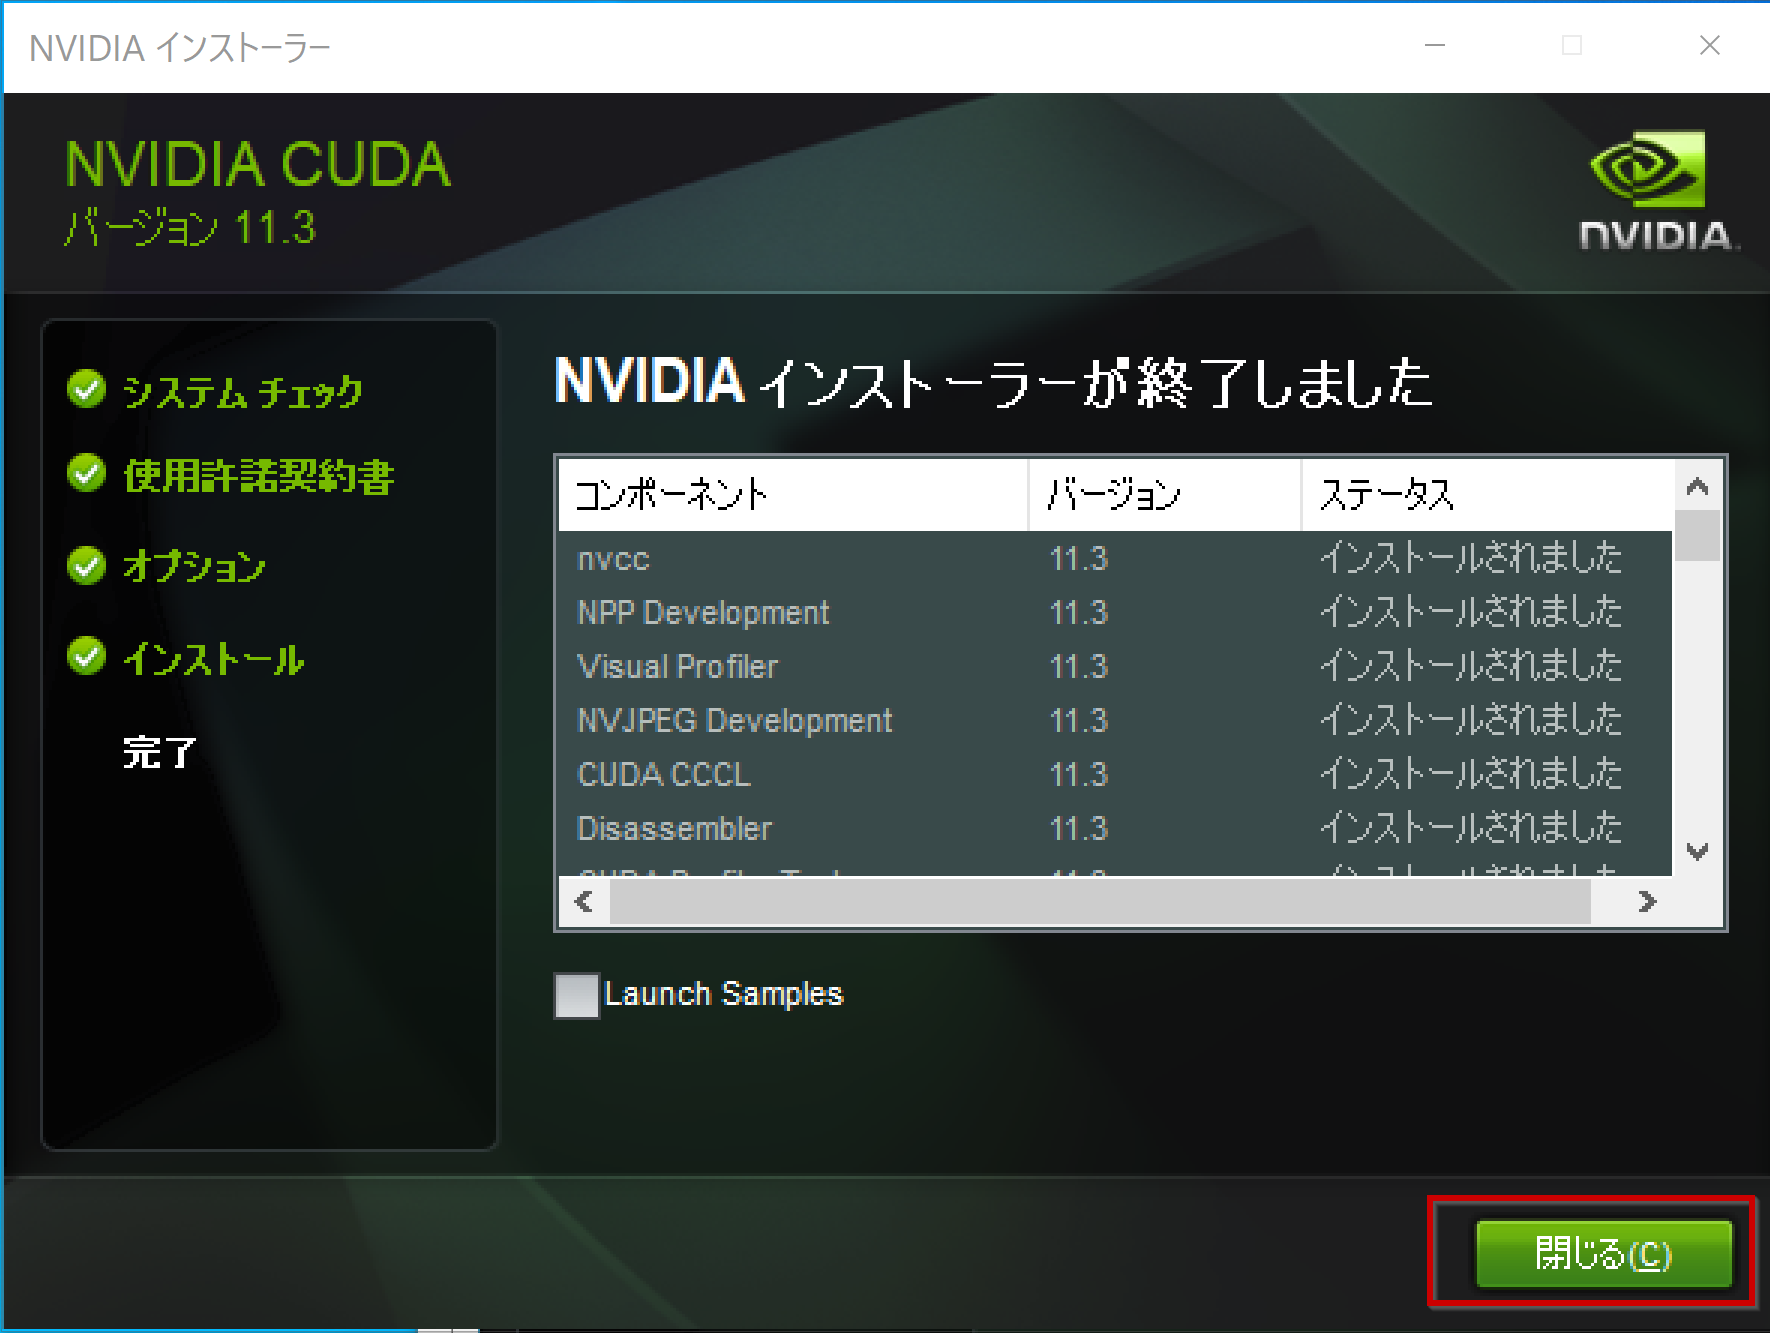Click the NVIDIA eye logo
1770x1333 pixels.
tap(1648, 167)
